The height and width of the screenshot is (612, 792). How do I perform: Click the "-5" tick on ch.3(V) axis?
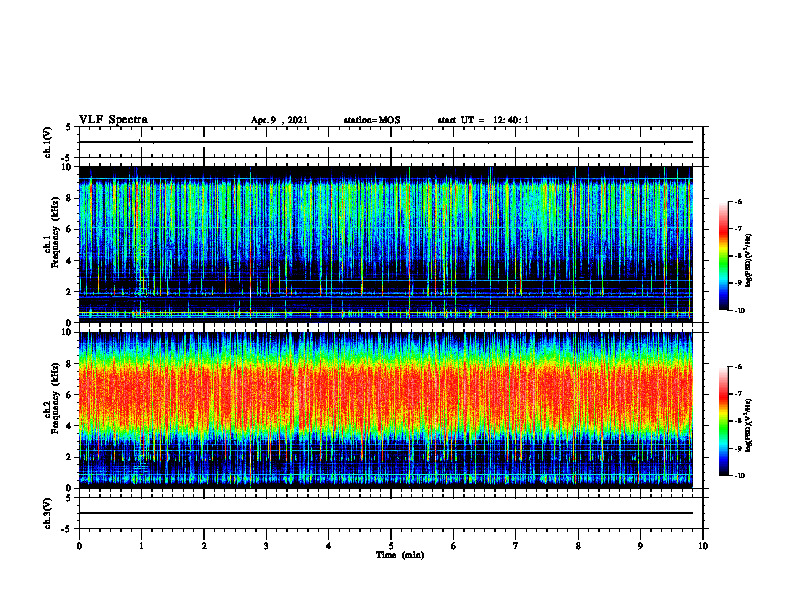click(68, 529)
